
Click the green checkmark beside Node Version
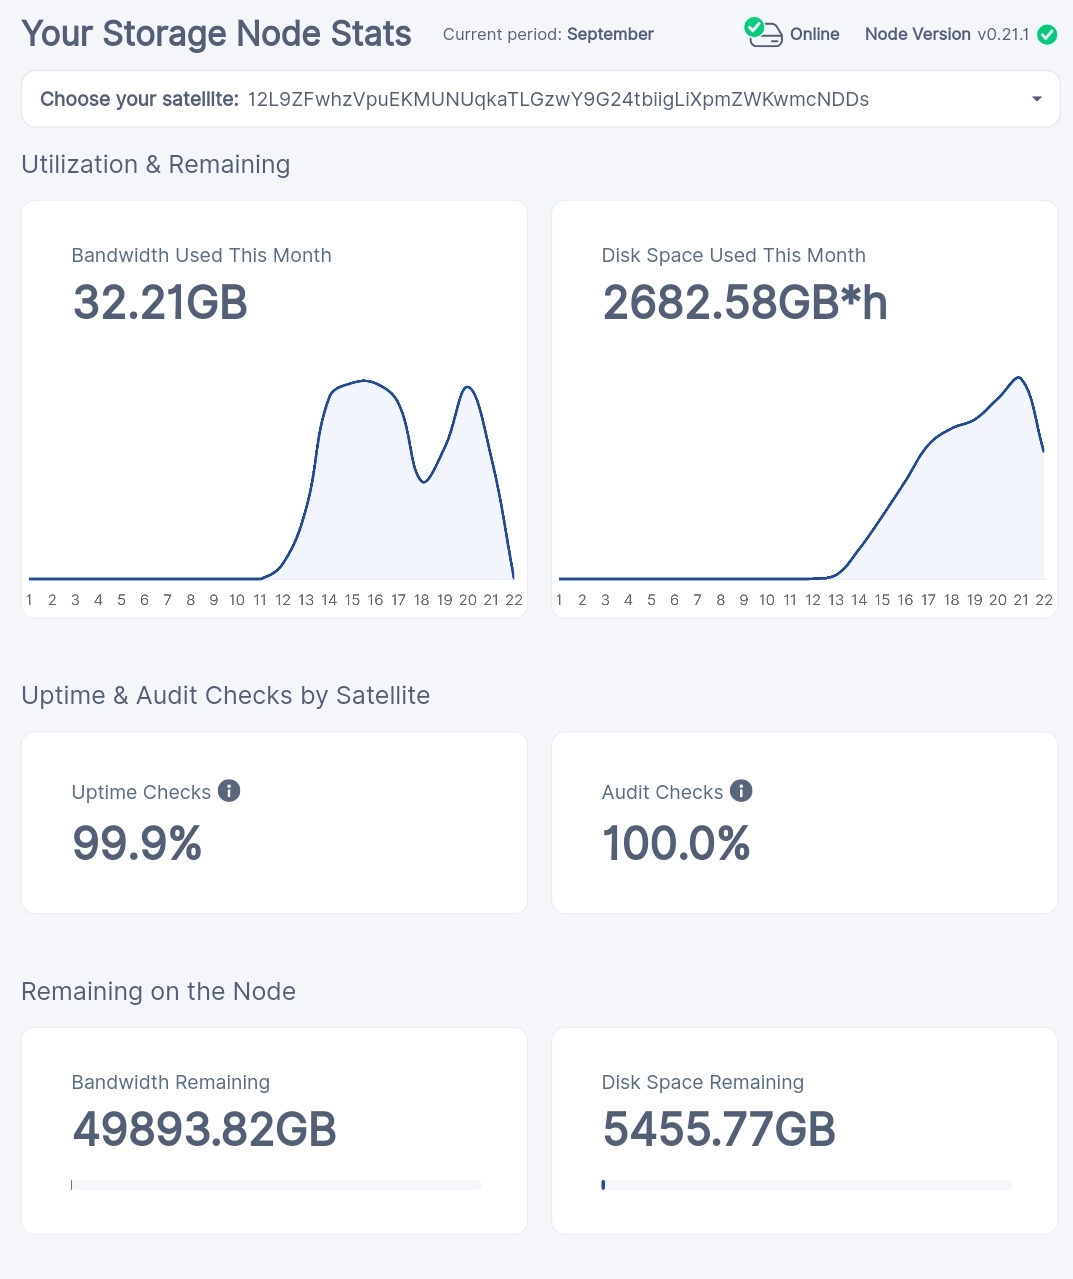[x=1047, y=35]
